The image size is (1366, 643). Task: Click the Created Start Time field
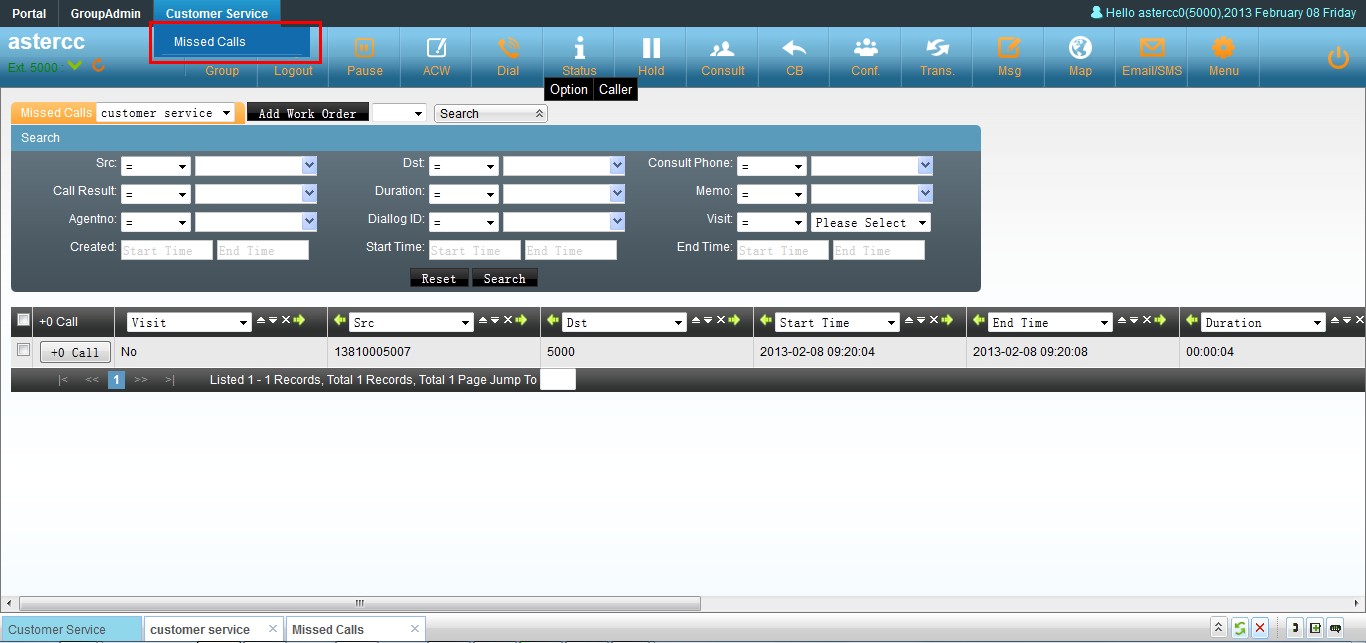point(166,251)
